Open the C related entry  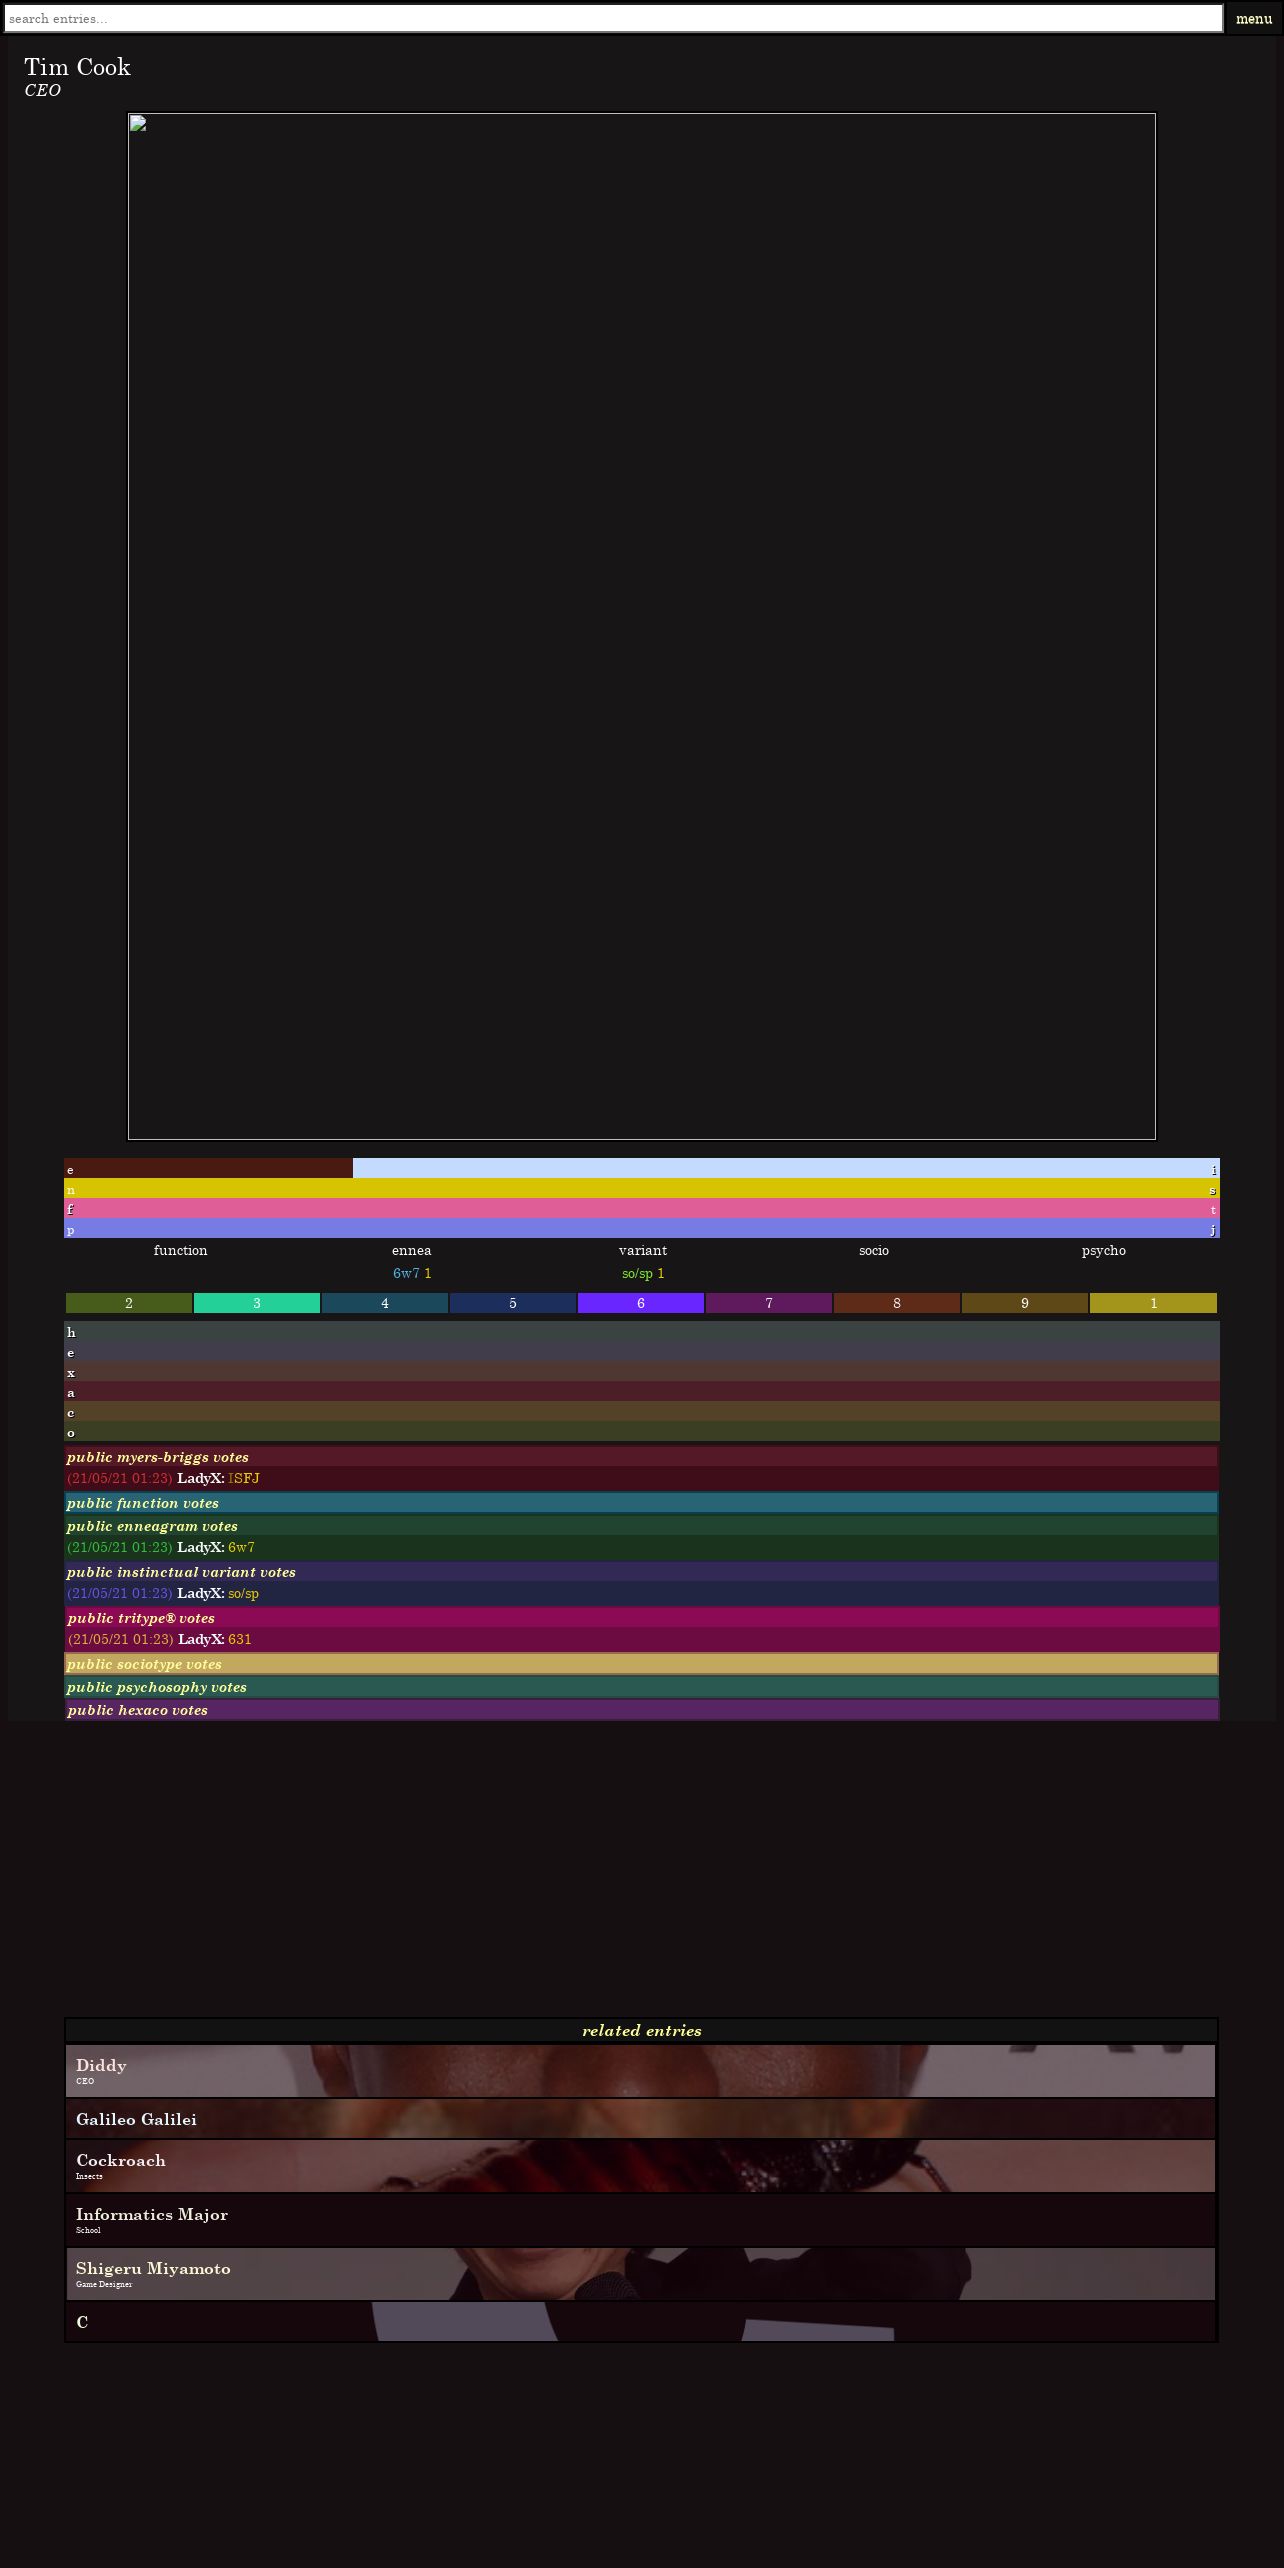(641, 2322)
